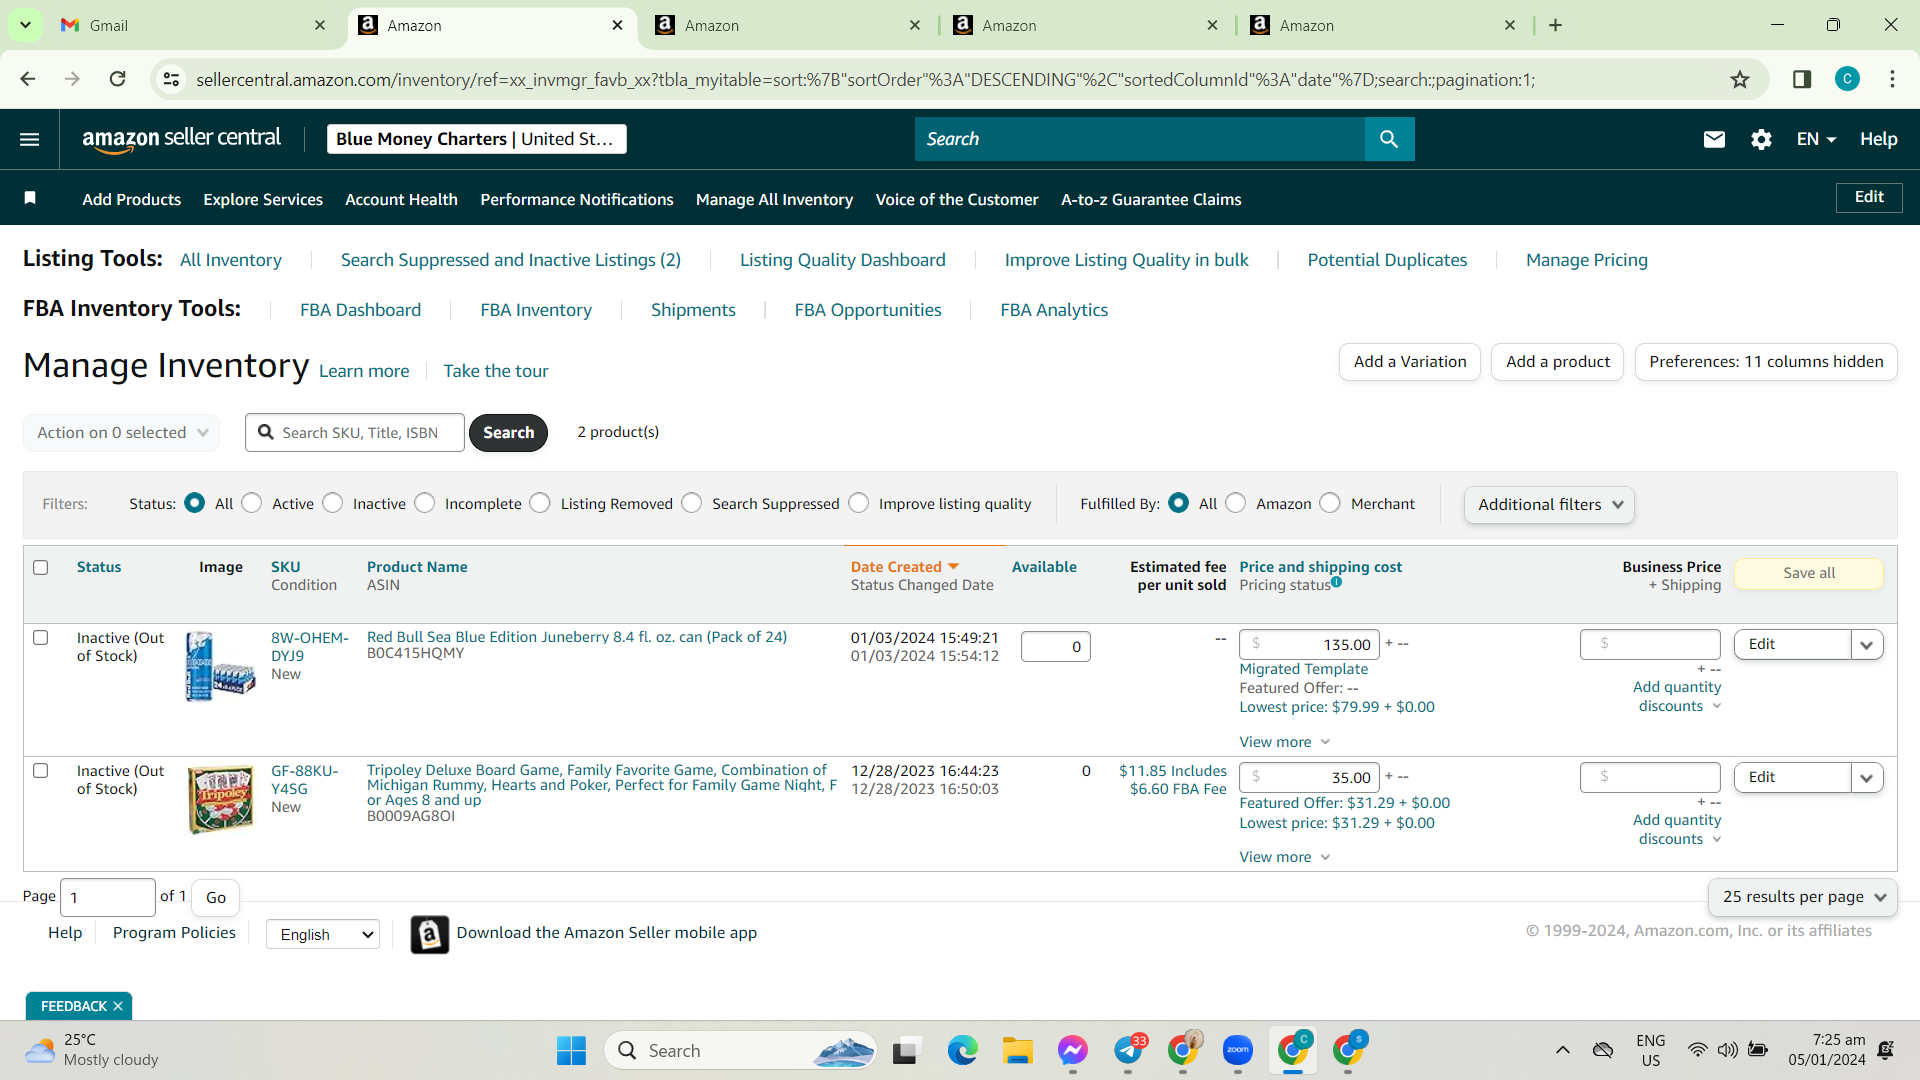Open Messenger from the taskbar
The image size is (1920, 1080).
click(1073, 1050)
